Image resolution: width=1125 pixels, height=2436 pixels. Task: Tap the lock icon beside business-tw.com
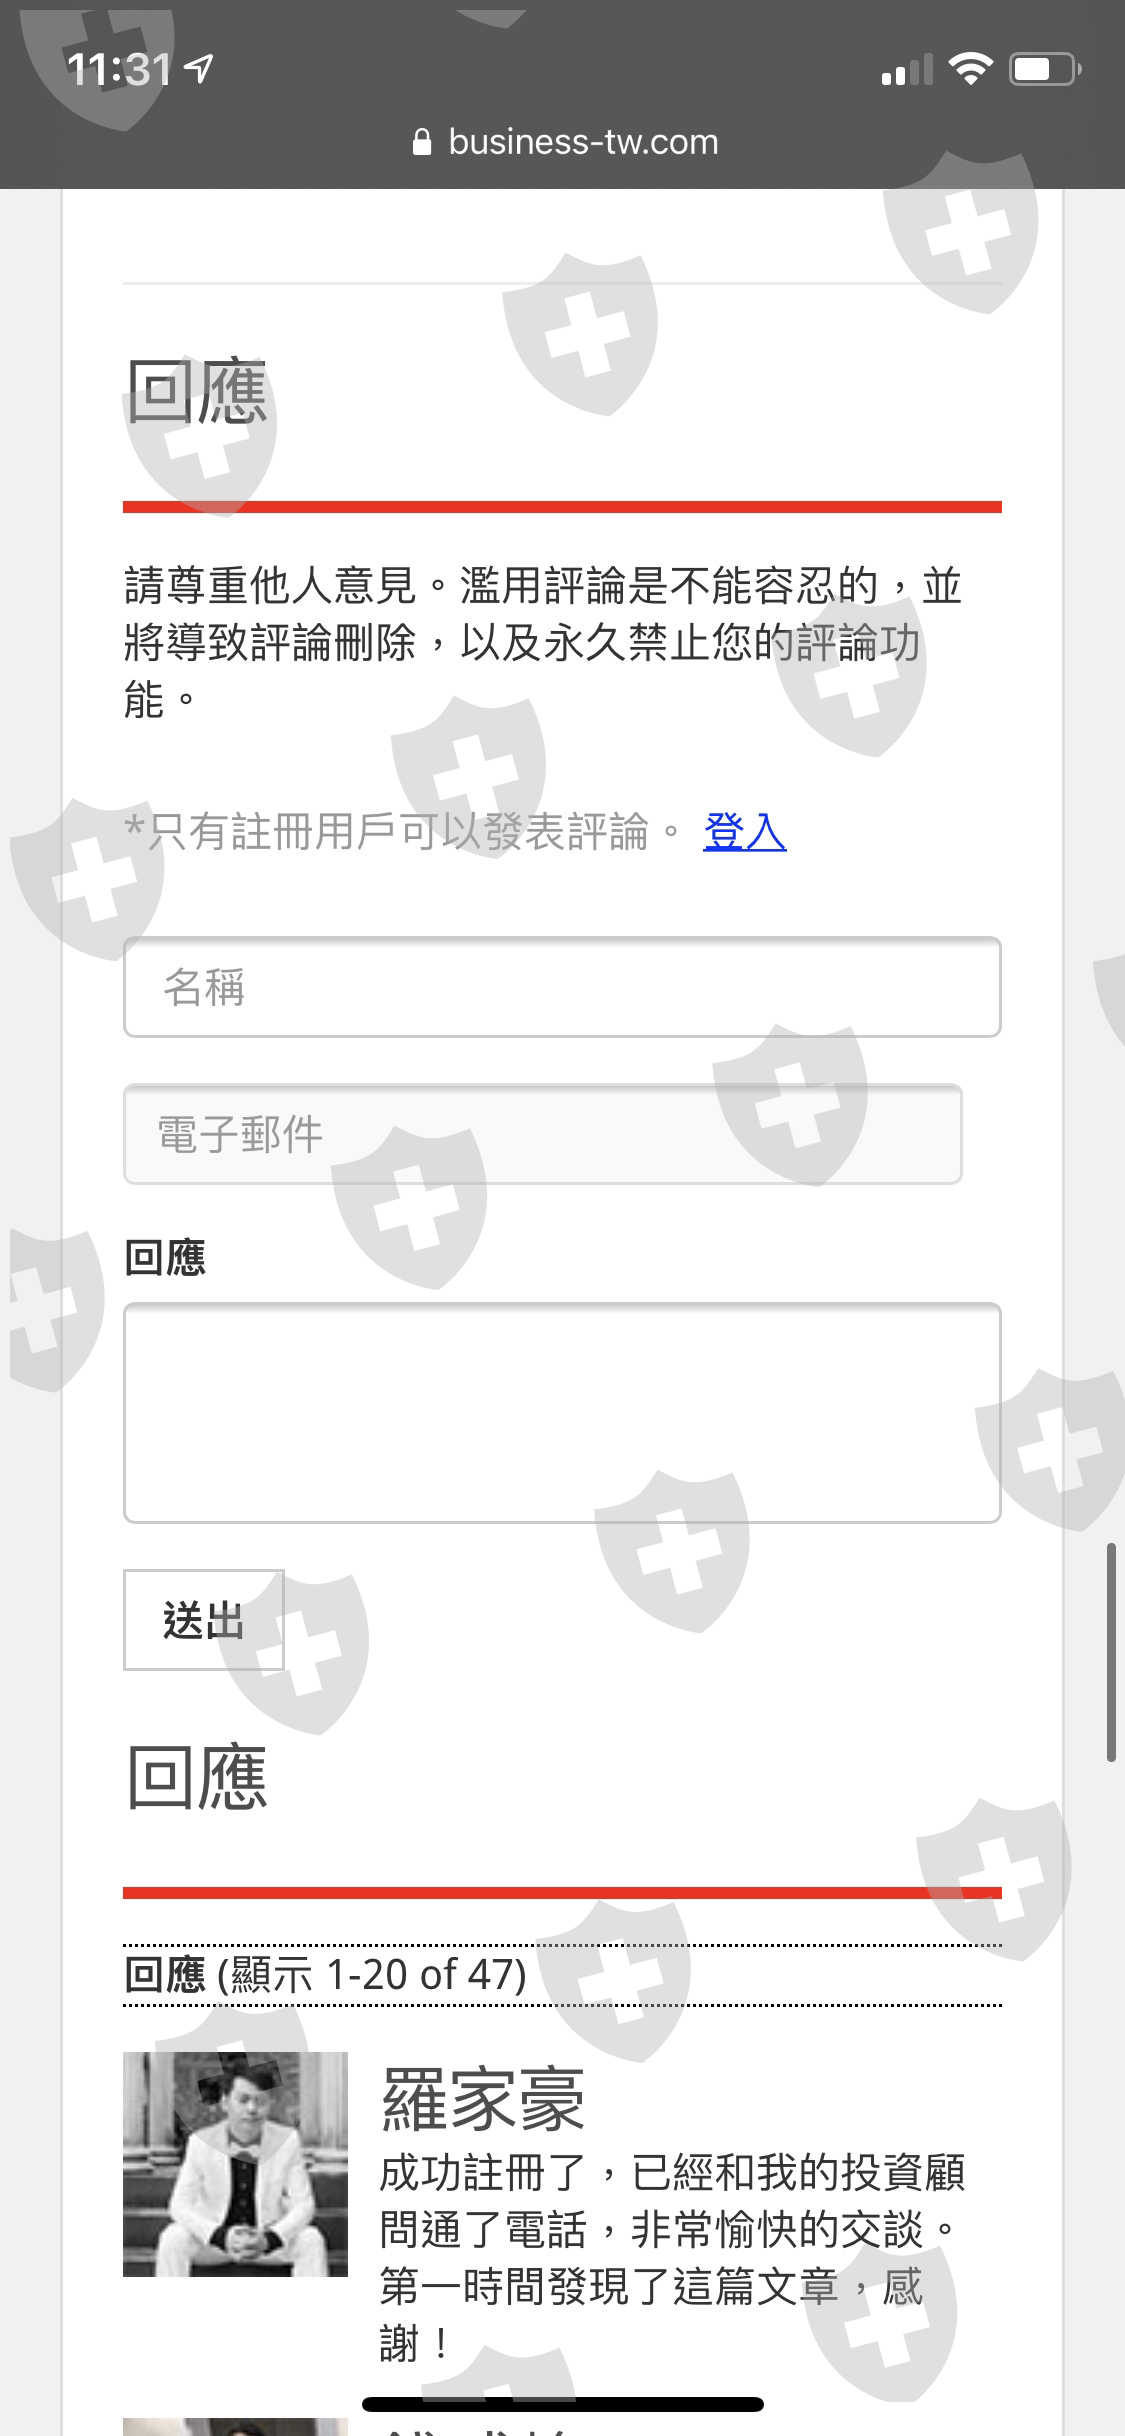click(x=422, y=142)
